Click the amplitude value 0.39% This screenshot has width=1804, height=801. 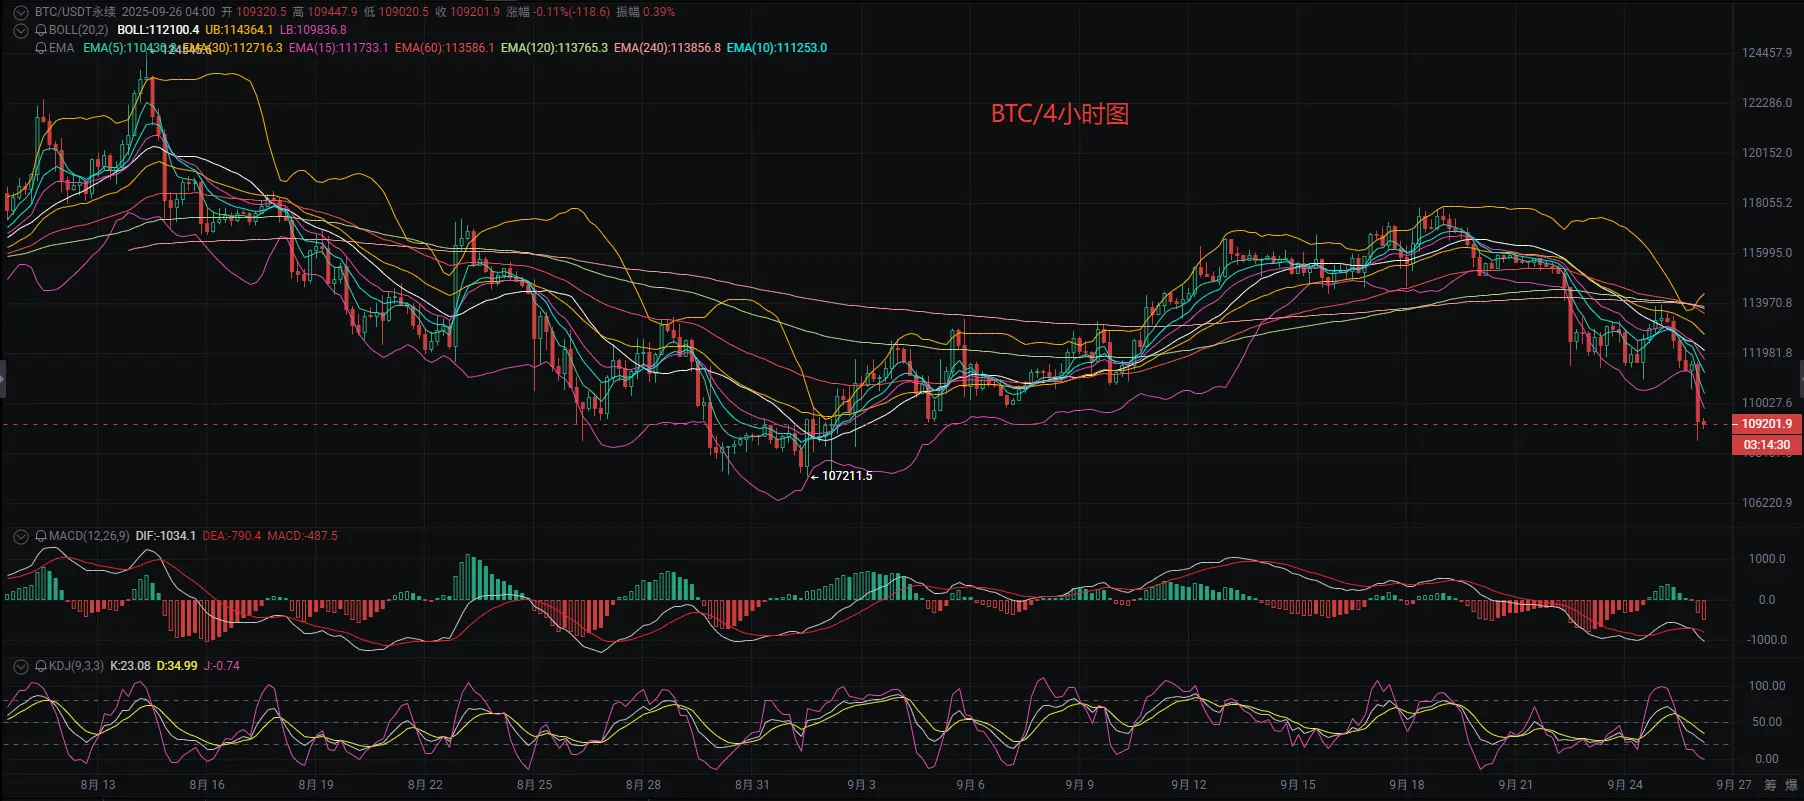click(658, 12)
